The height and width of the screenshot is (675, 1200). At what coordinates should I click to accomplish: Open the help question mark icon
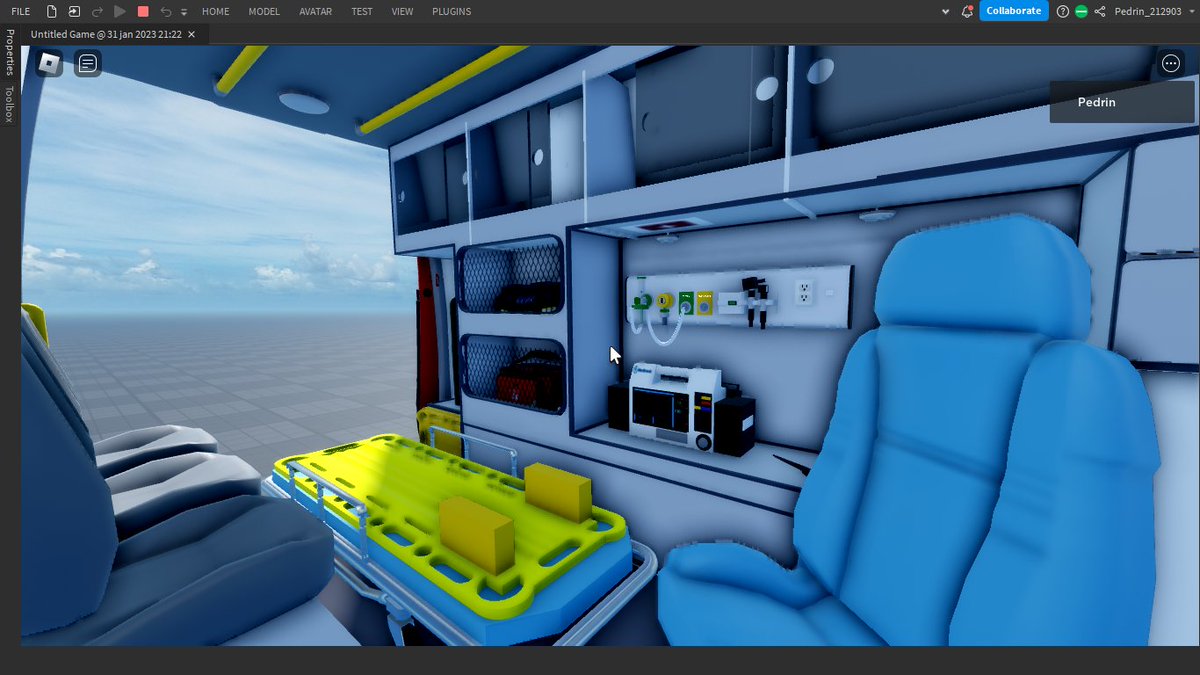pyautogui.click(x=1062, y=11)
